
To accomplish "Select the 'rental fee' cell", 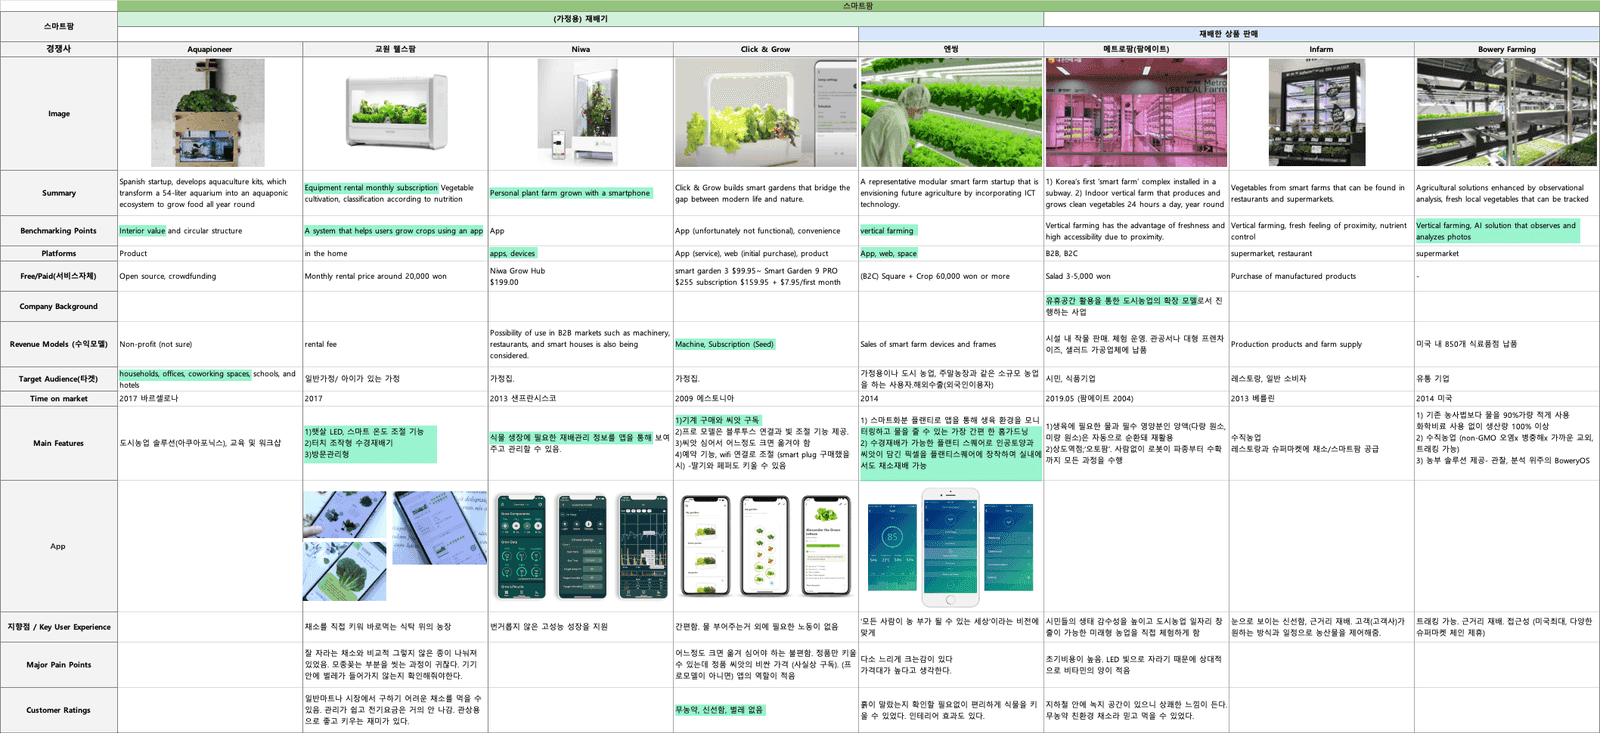I will pyautogui.click(x=395, y=344).
